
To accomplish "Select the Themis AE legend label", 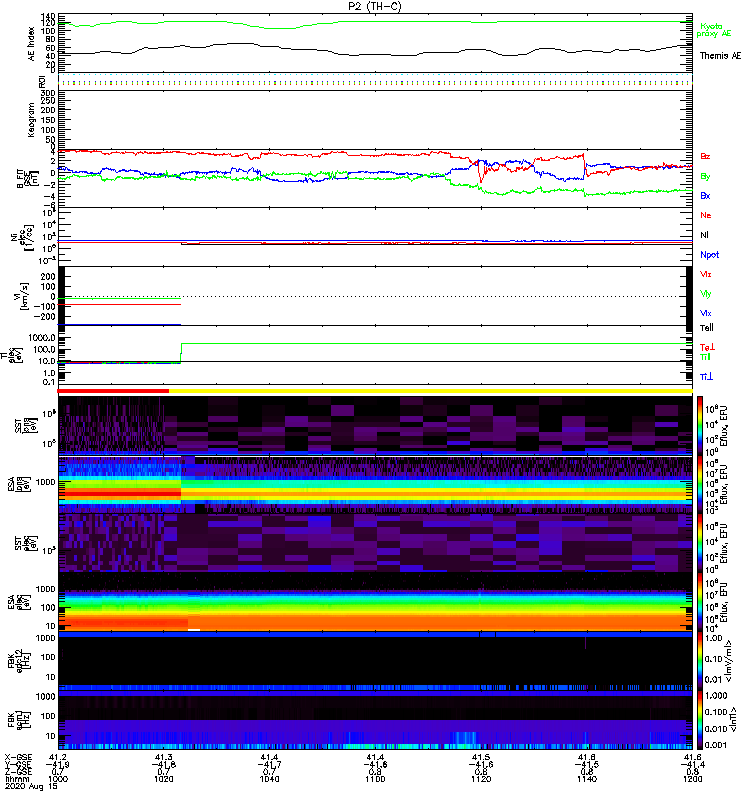I will tap(720, 56).
